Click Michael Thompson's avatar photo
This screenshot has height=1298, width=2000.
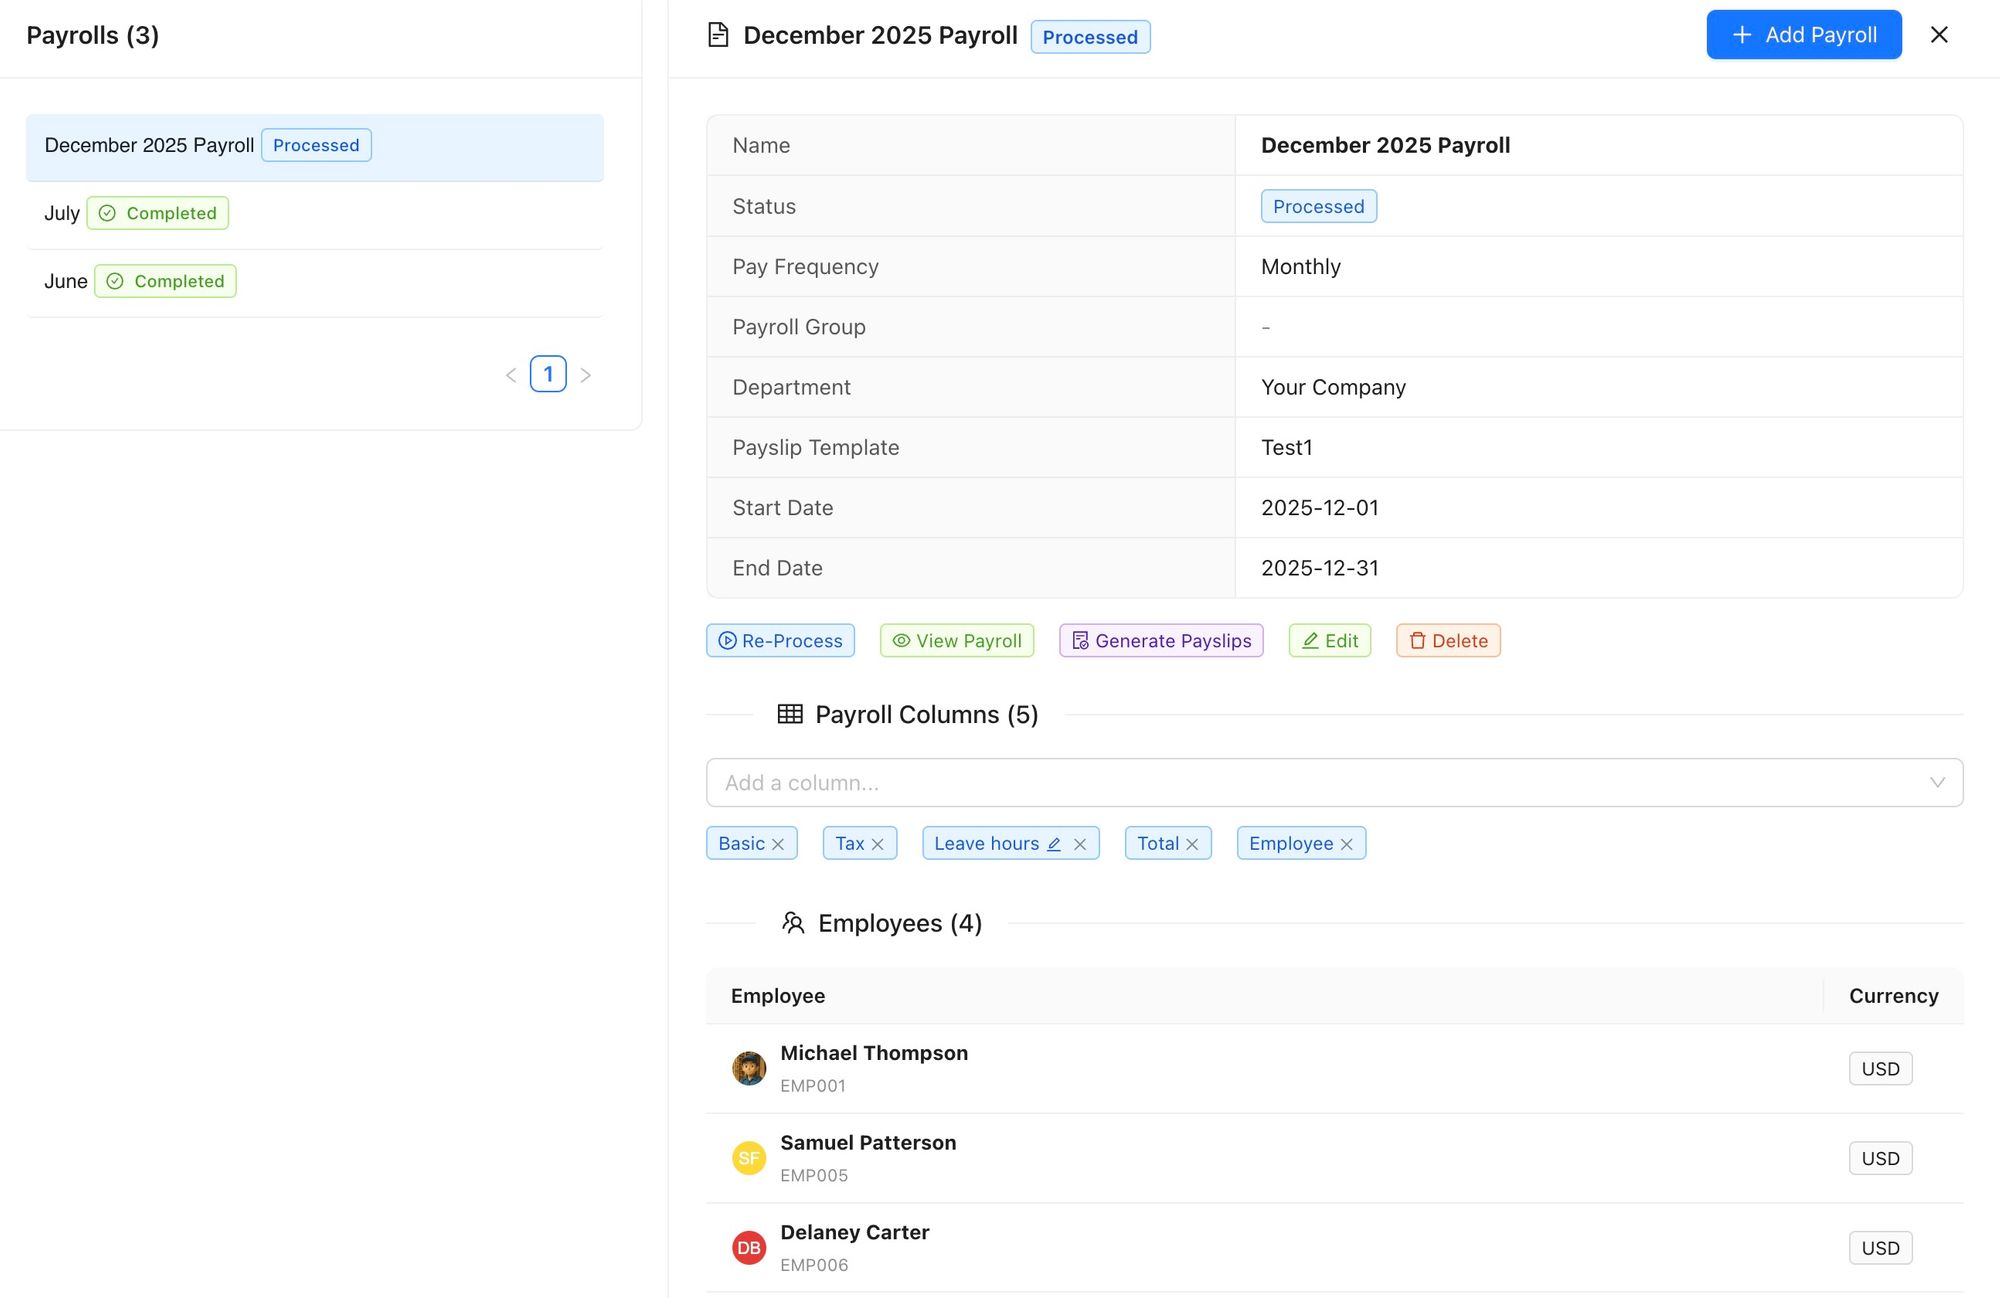749,1068
